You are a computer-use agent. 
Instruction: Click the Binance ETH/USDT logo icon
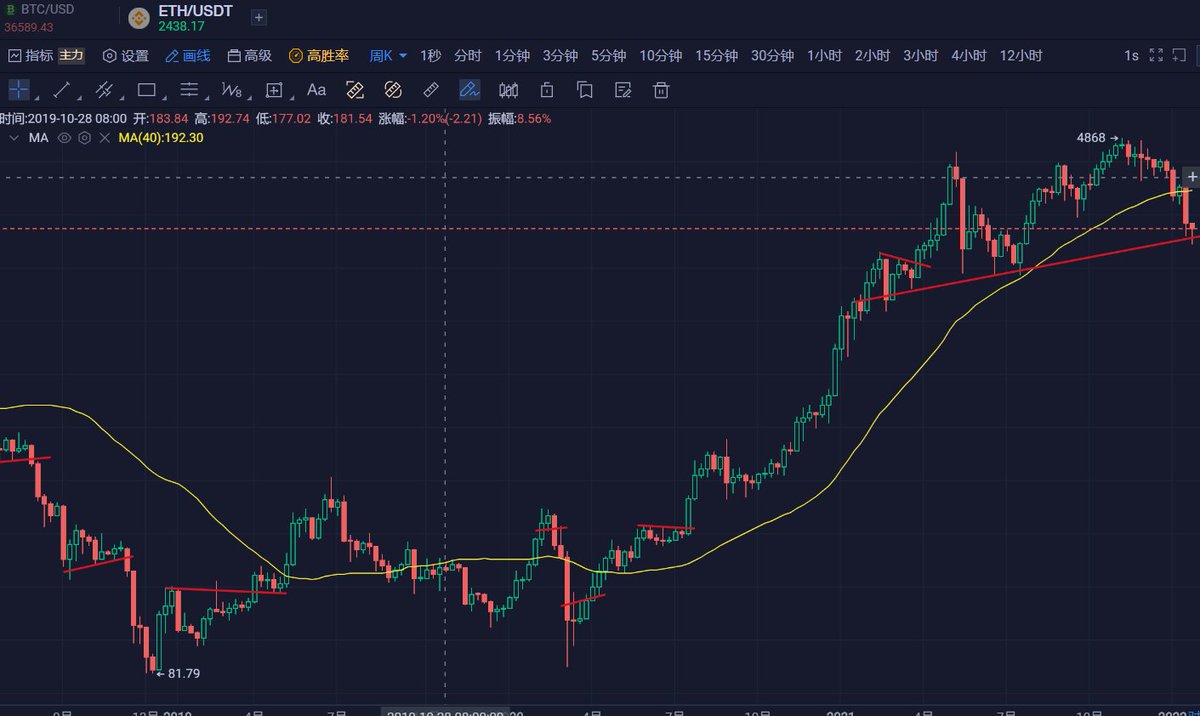[x=138, y=17]
